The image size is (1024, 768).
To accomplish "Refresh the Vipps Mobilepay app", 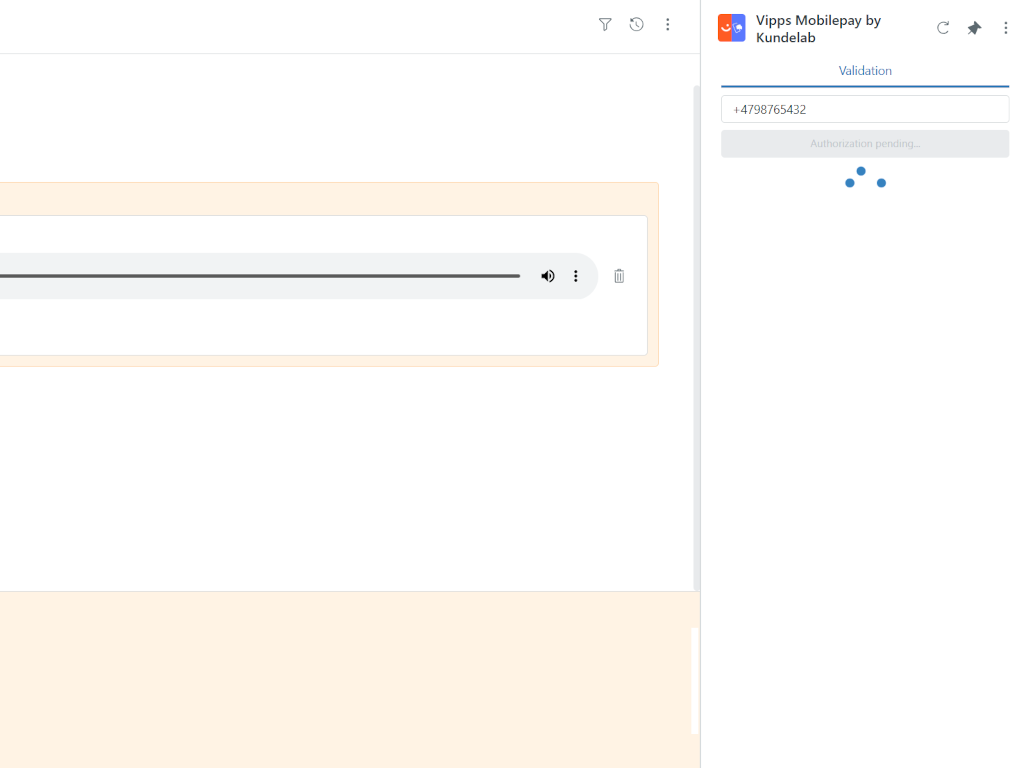I will [x=942, y=28].
